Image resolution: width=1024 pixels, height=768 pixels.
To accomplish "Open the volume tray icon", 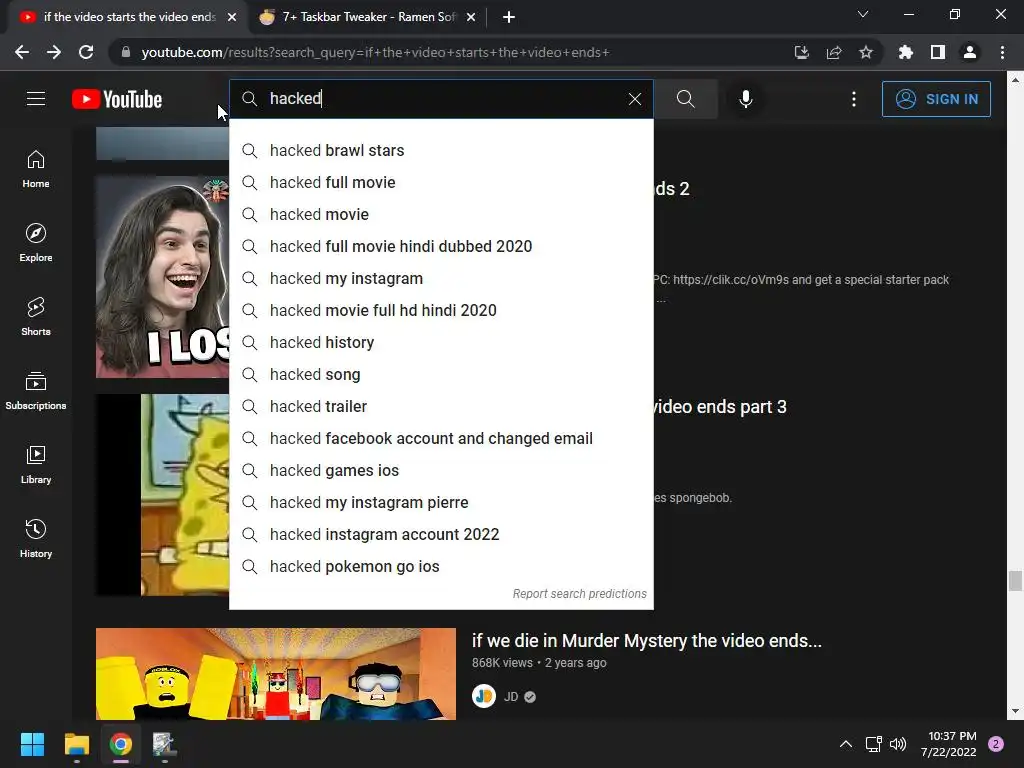I will coord(899,744).
